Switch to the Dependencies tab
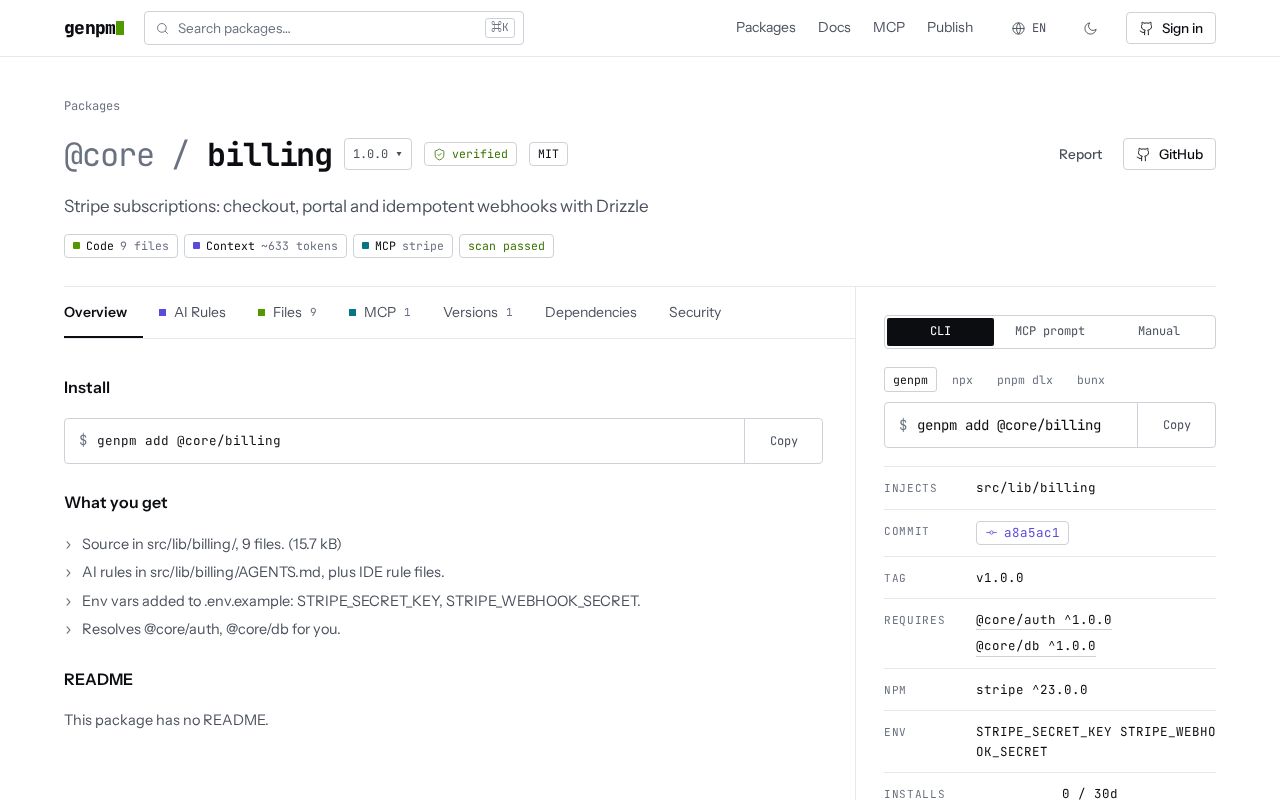 click(x=591, y=312)
